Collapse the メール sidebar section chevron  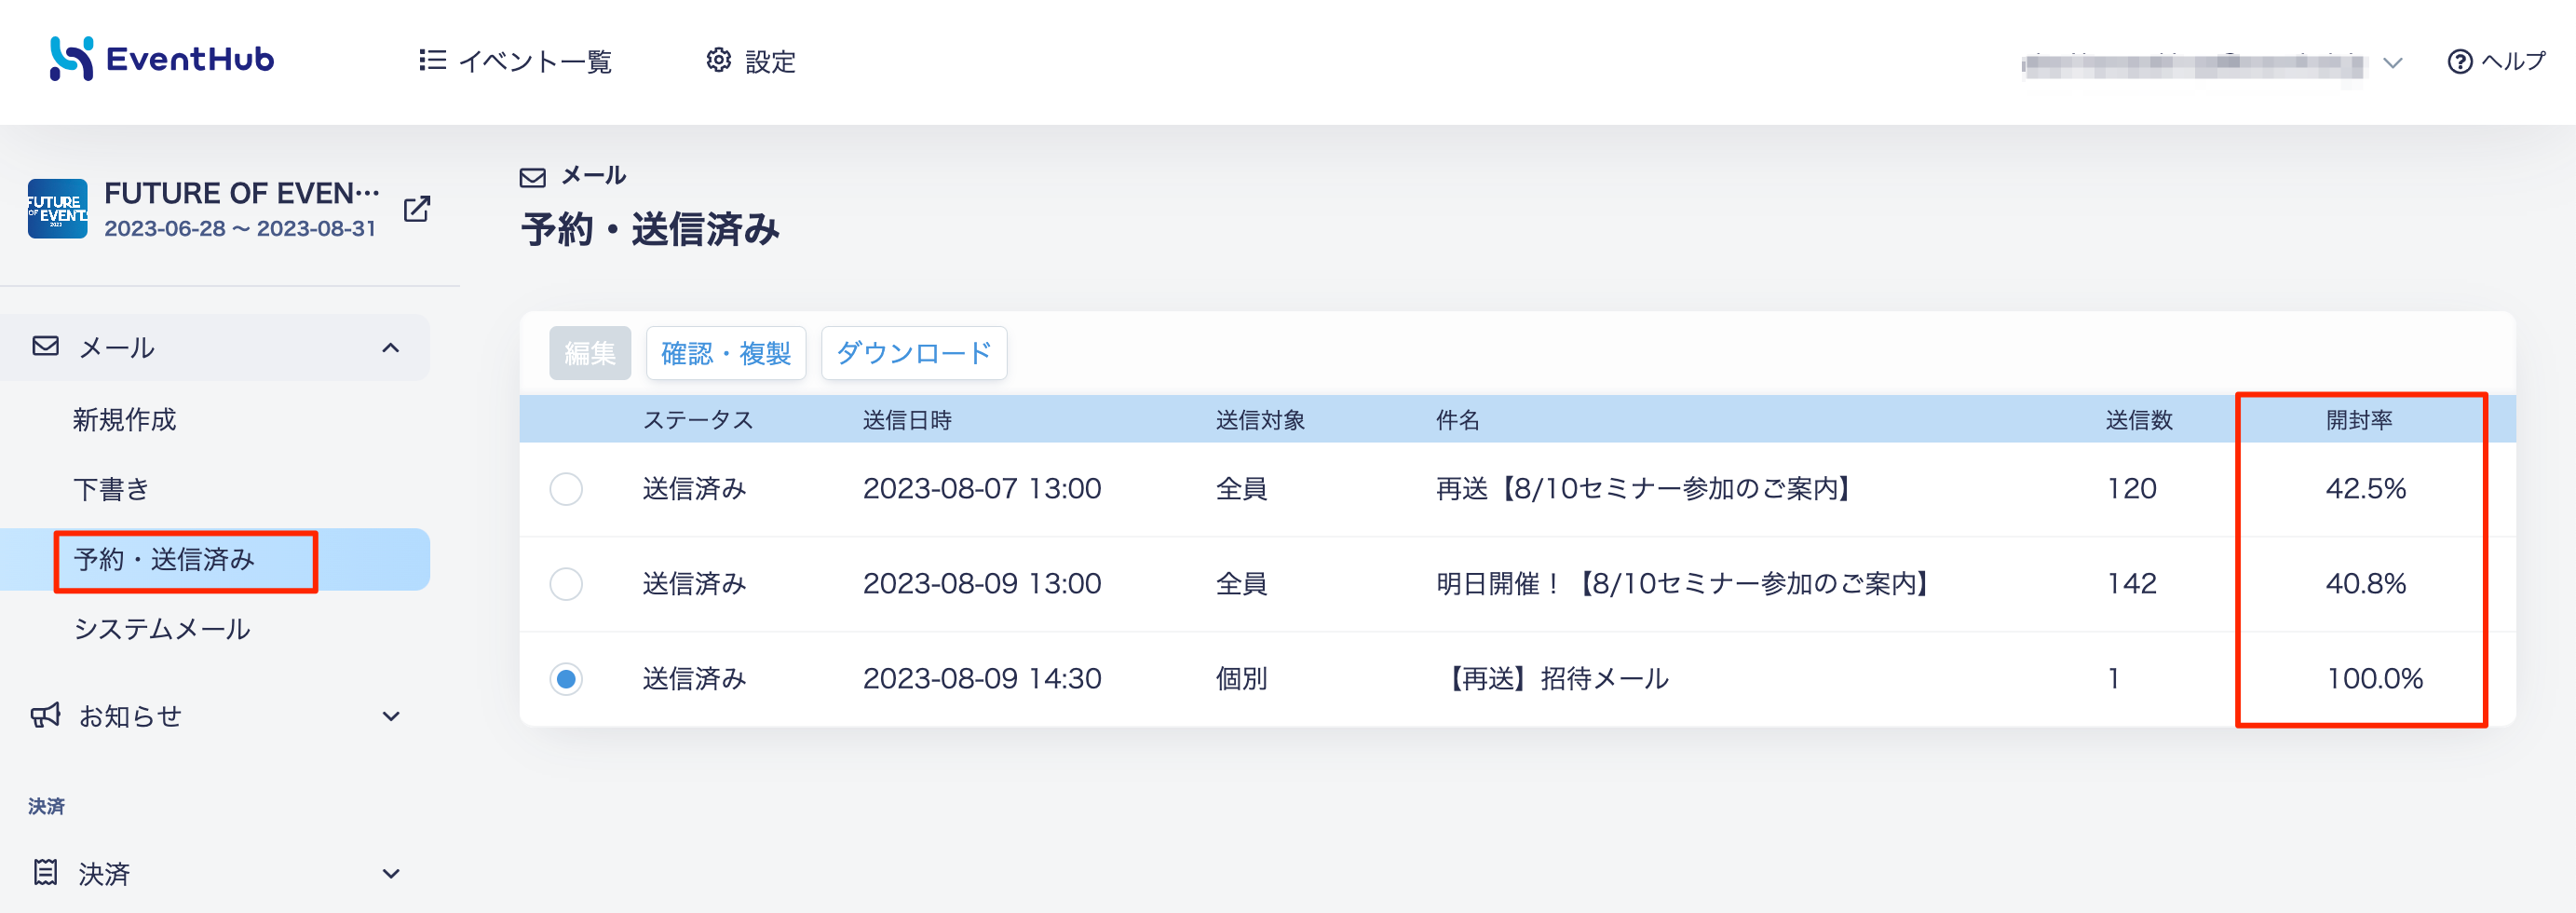point(391,348)
